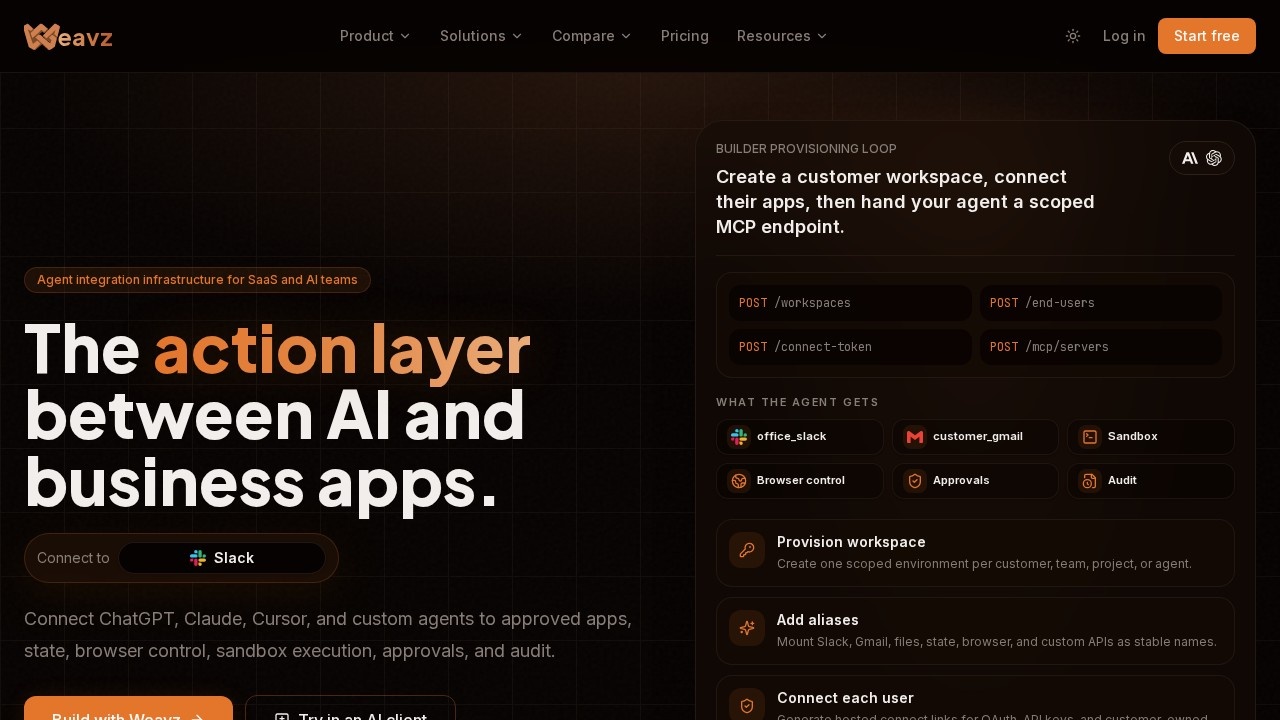Click the Start free button
Screen dimensions: 1280x720
coord(1207,36)
